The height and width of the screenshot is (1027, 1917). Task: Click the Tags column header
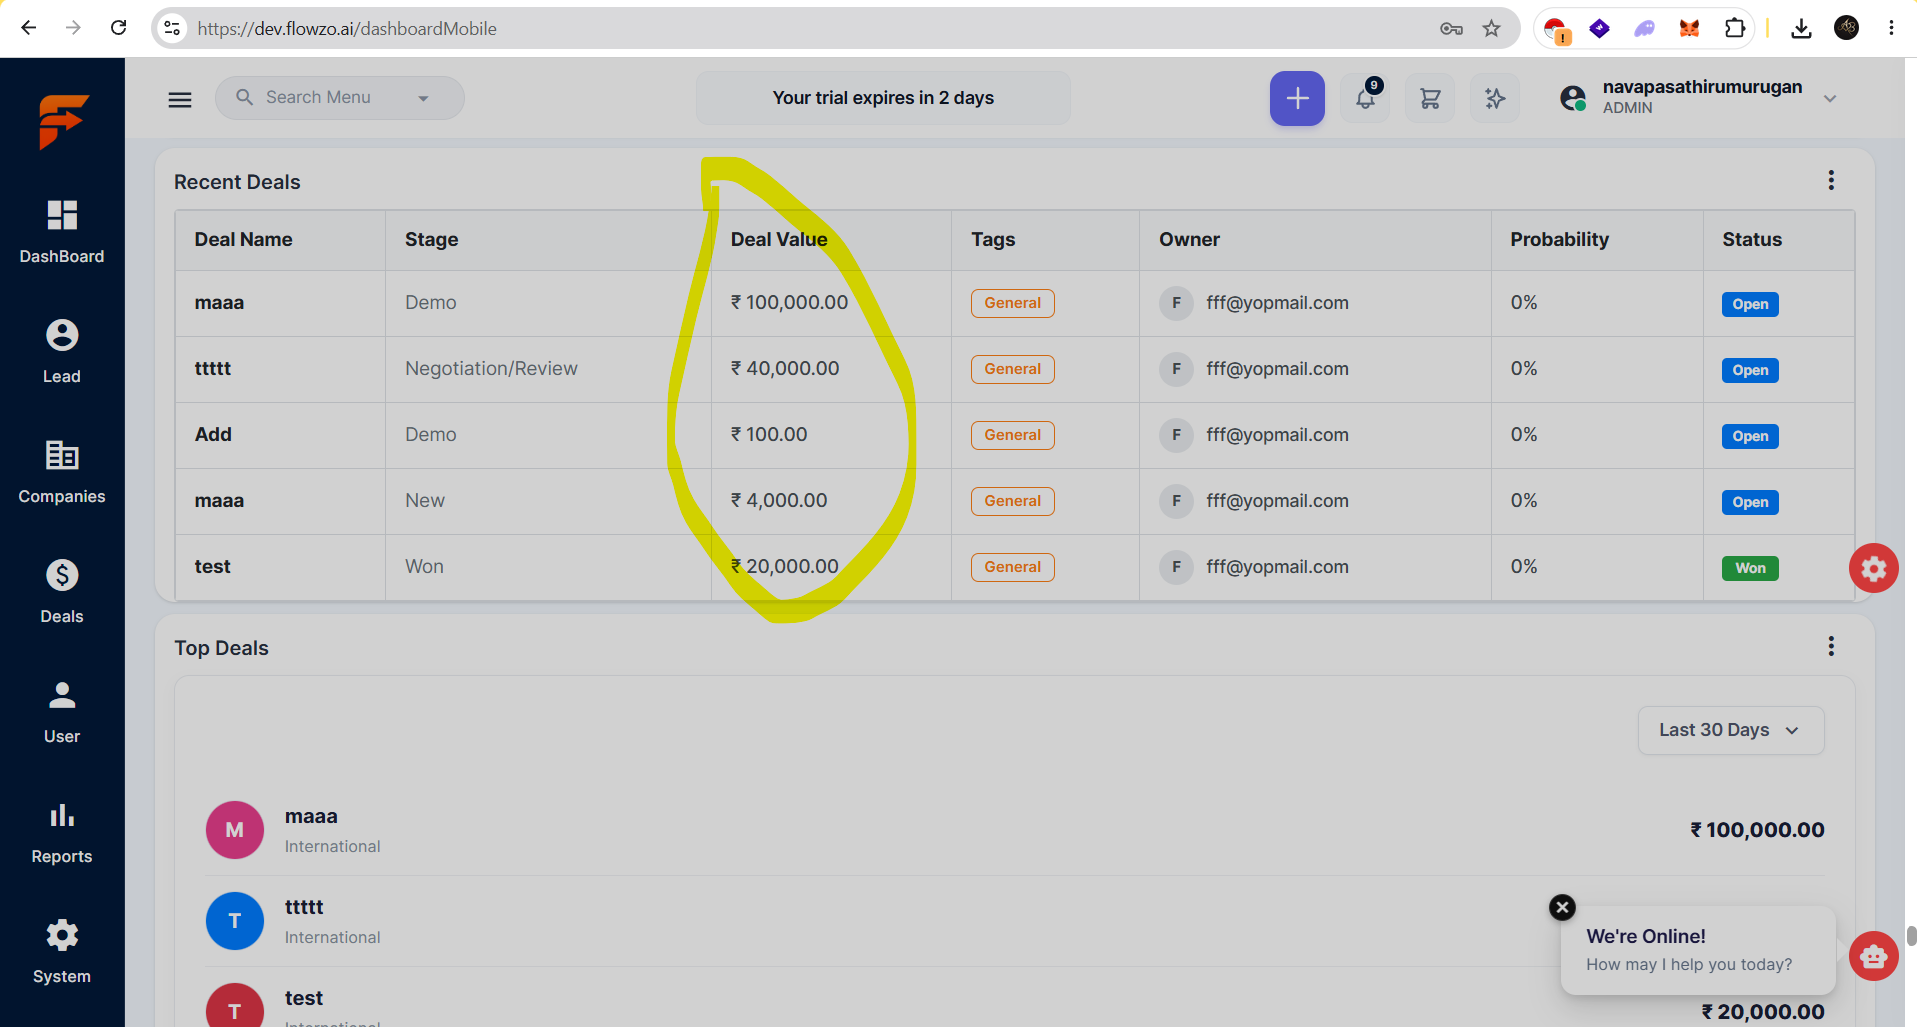click(x=993, y=239)
